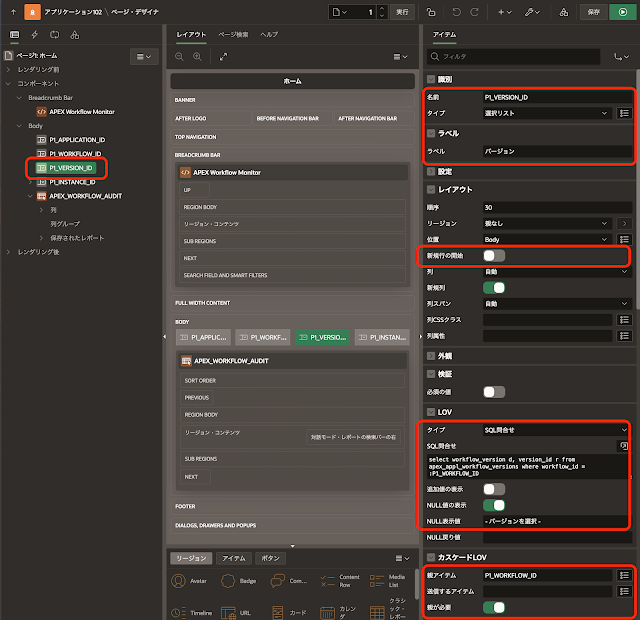Open the SQL問合せ code editor icon
Screen dimensions: 640x620
[x=624, y=446]
